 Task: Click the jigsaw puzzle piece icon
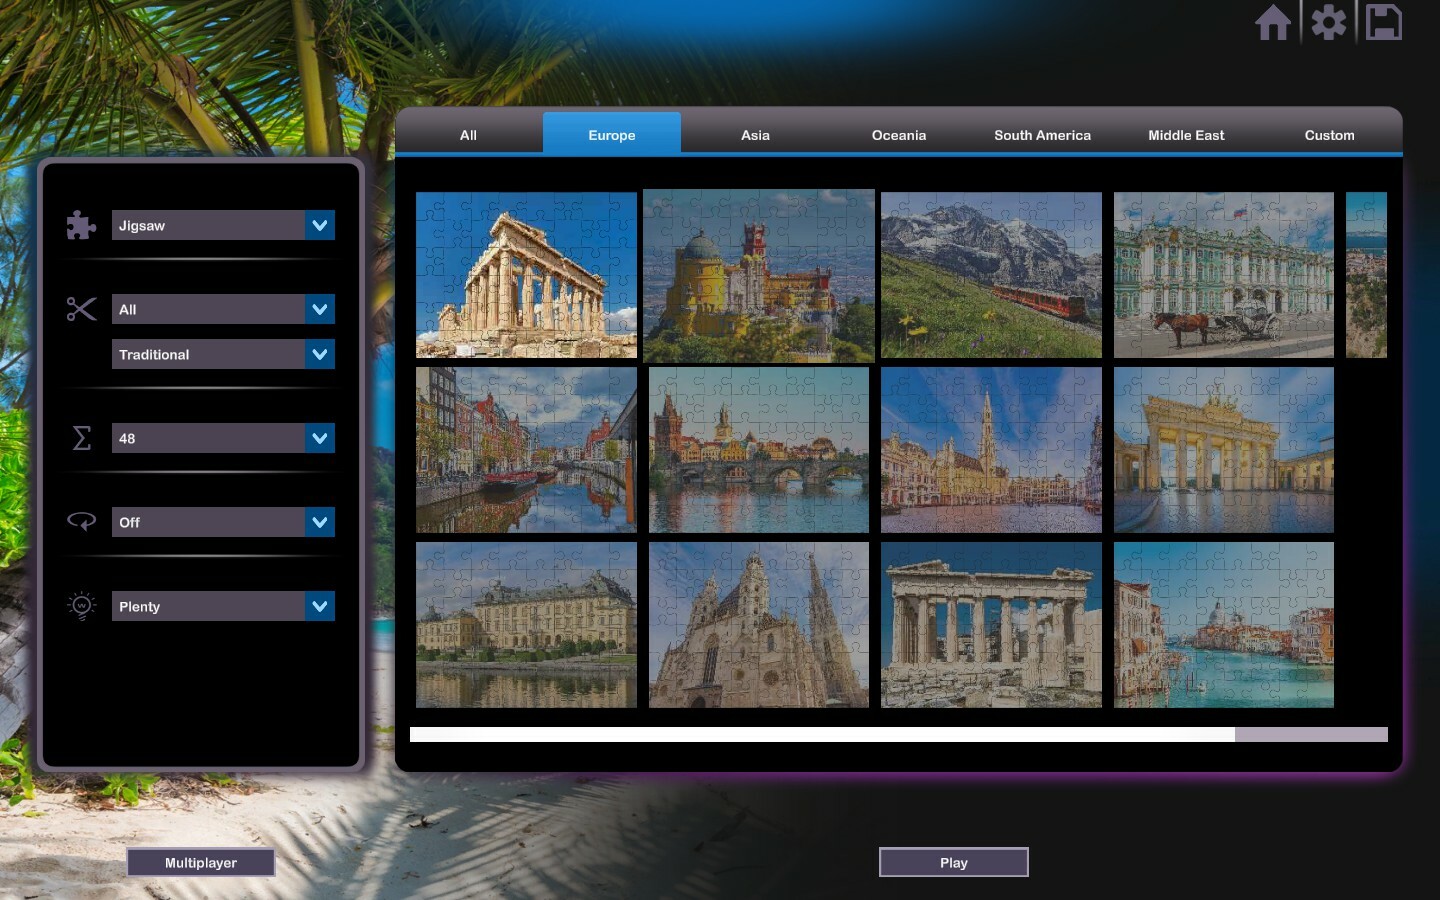80,225
